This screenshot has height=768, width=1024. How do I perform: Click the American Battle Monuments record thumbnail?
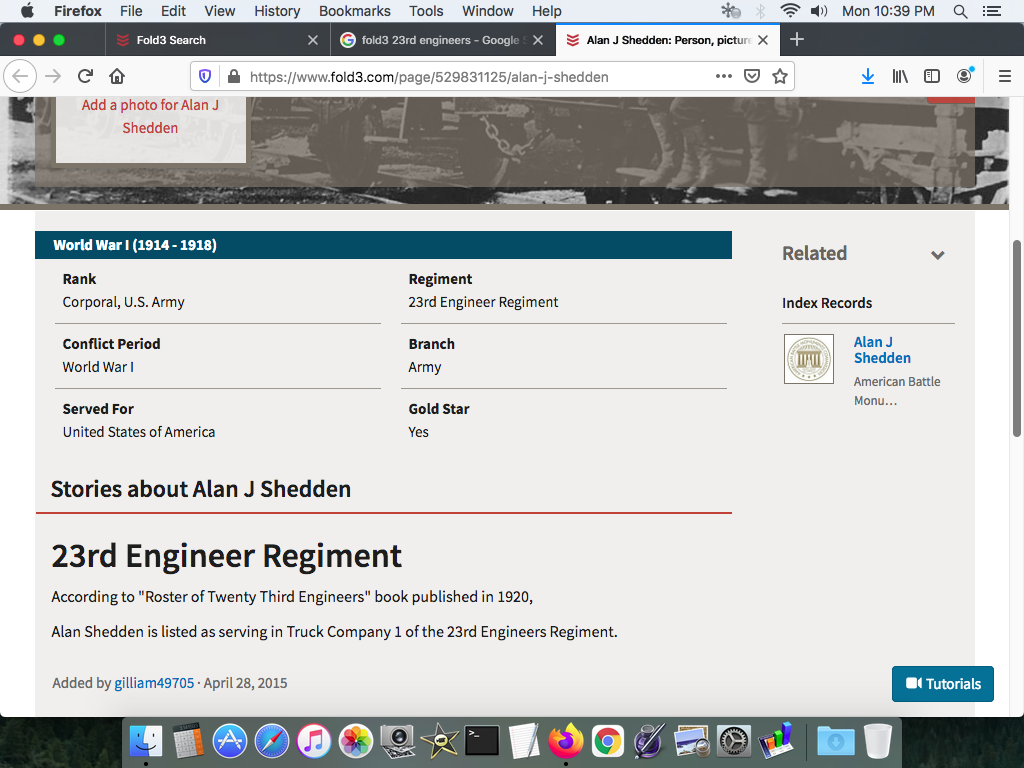pyautogui.click(x=808, y=359)
